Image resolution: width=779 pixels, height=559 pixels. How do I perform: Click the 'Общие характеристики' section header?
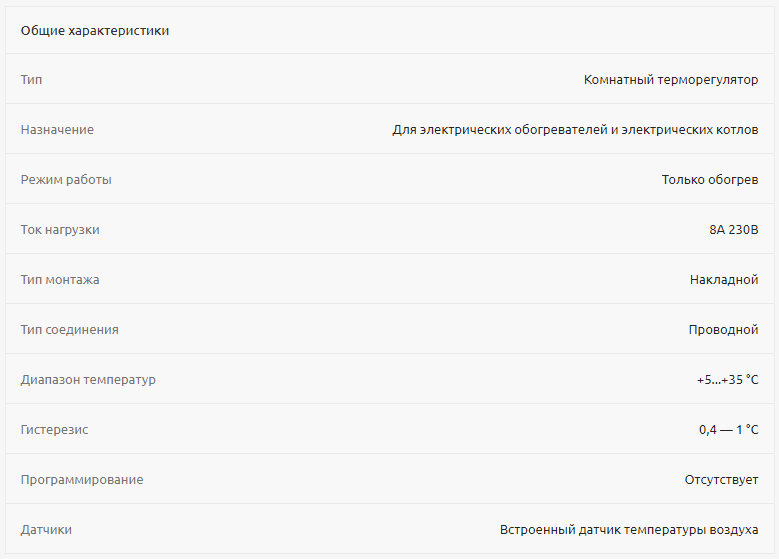click(x=95, y=31)
